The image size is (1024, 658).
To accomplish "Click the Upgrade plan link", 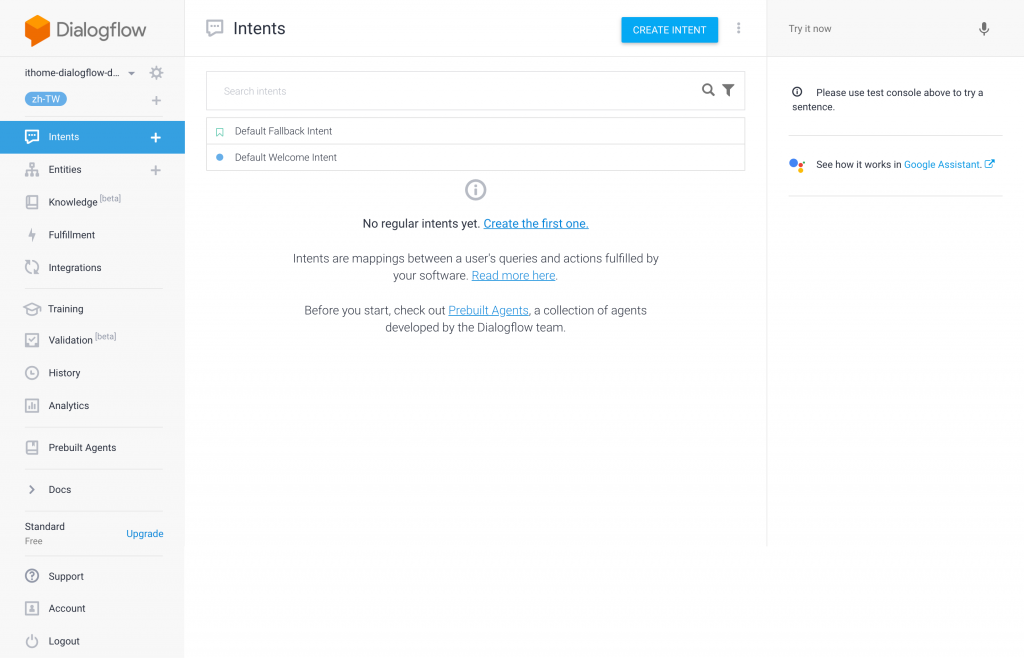I will [x=145, y=533].
